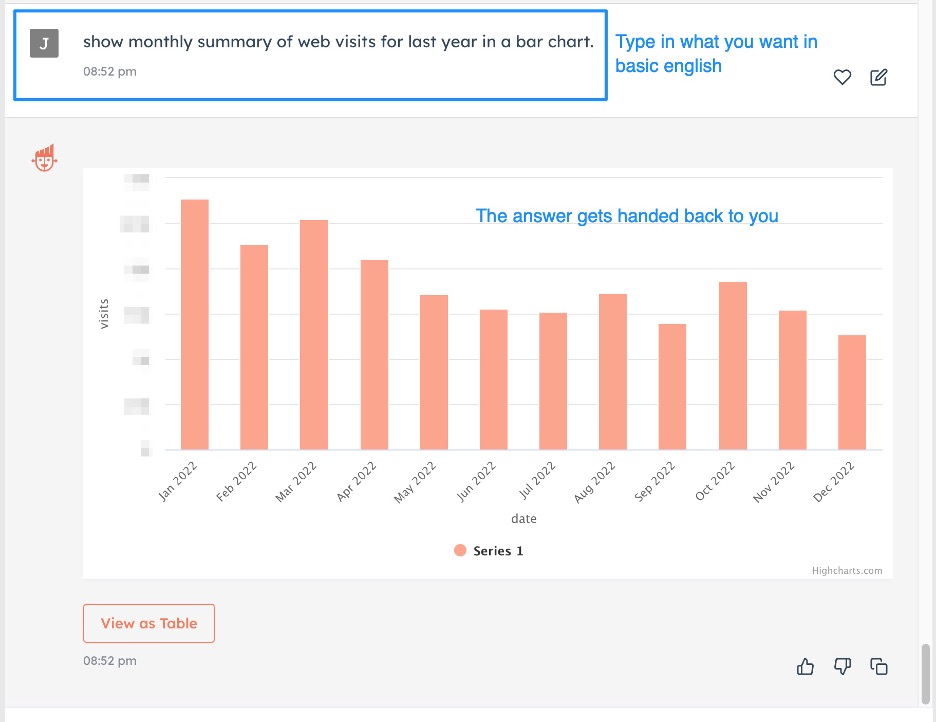
Task: Click the Jun 2022 bar
Action: coord(494,380)
